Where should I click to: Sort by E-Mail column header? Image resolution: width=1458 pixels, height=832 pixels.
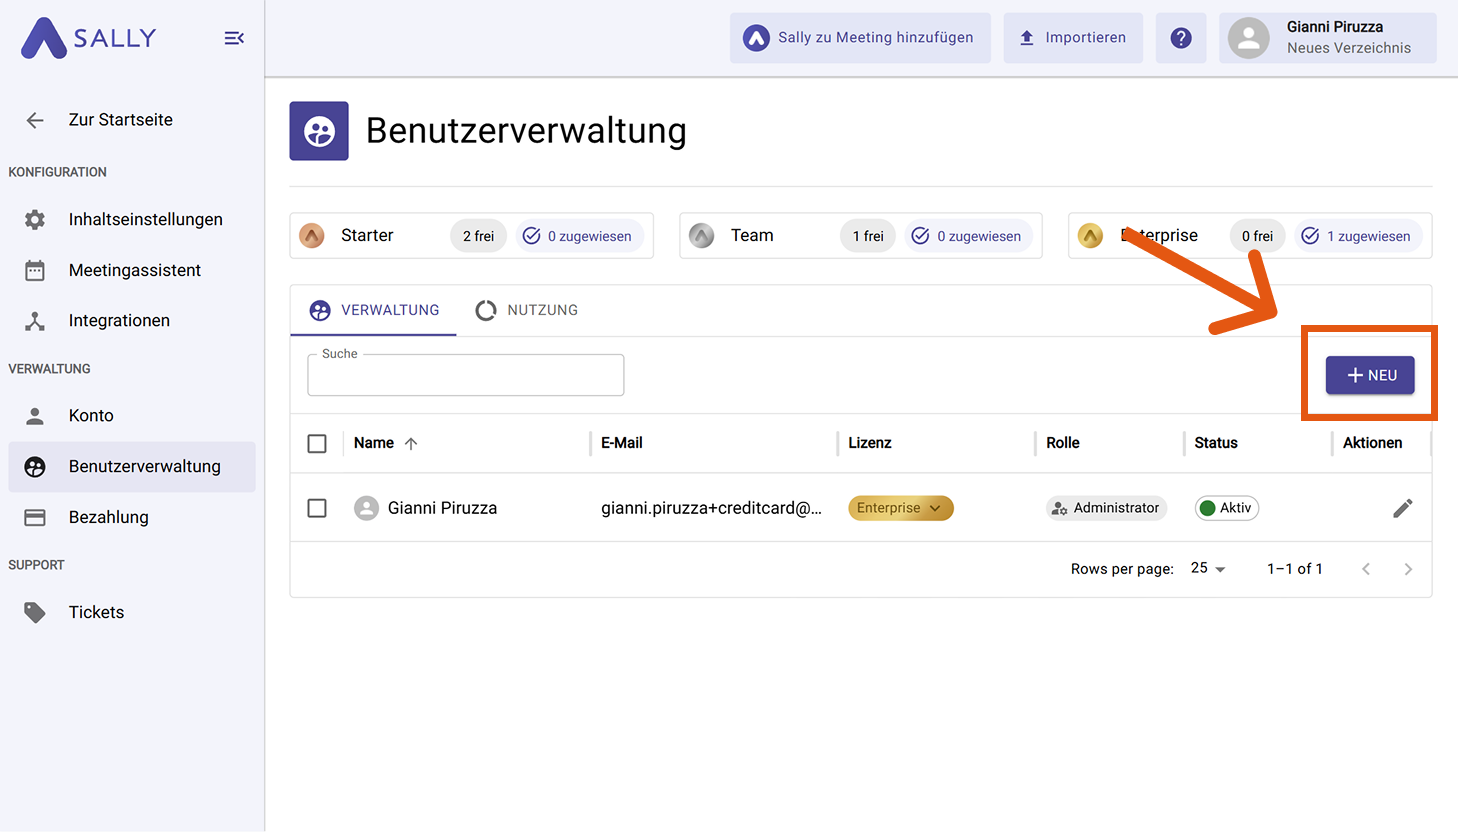pyautogui.click(x=622, y=443)
